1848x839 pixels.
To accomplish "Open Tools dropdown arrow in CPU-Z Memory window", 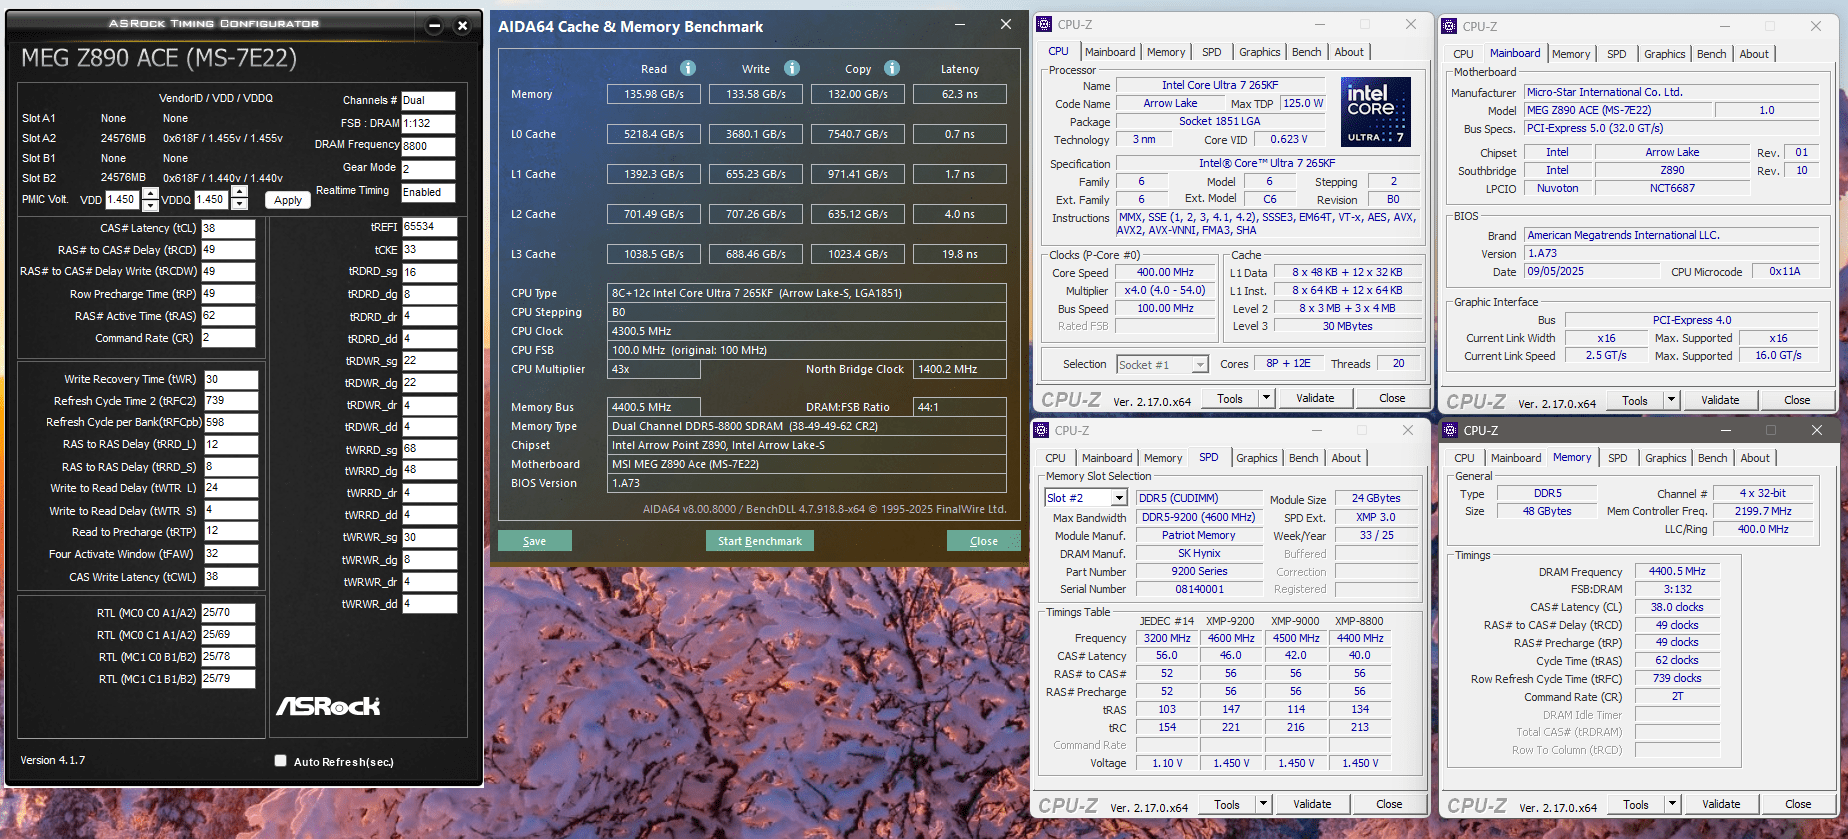I will point(1671,804).
